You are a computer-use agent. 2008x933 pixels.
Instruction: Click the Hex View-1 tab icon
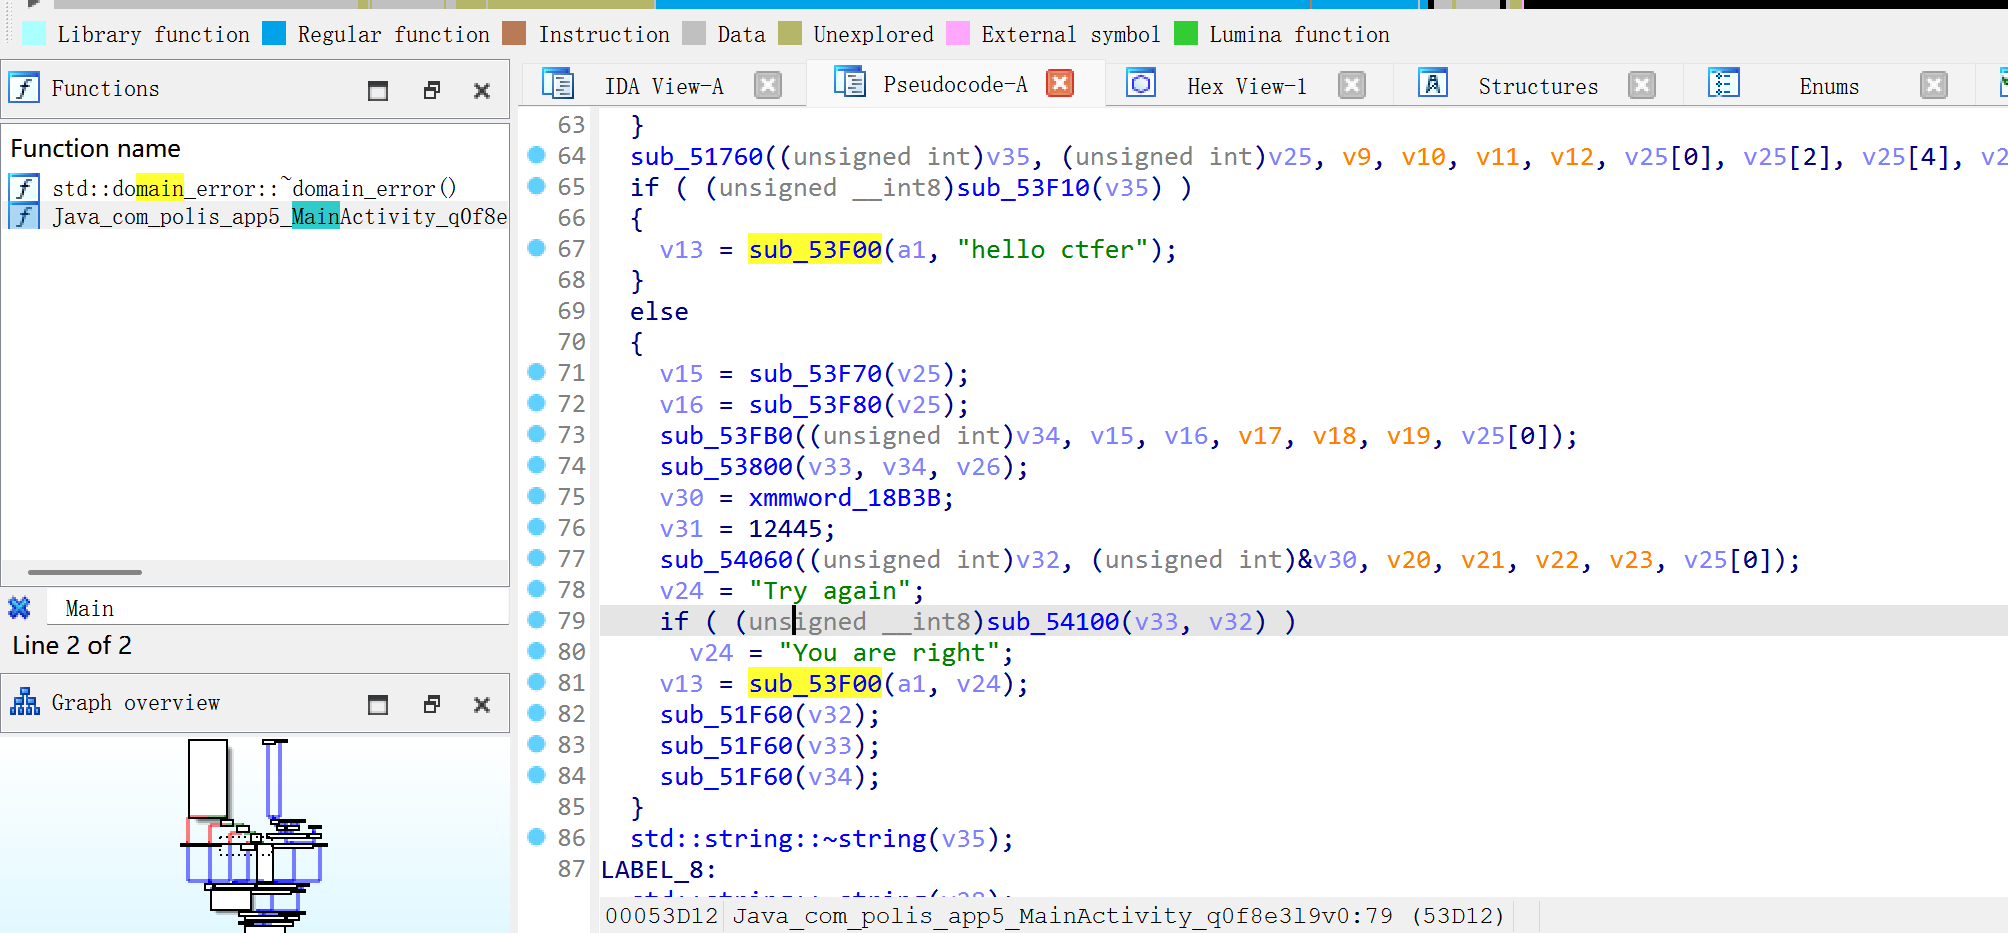point(1141,84)
